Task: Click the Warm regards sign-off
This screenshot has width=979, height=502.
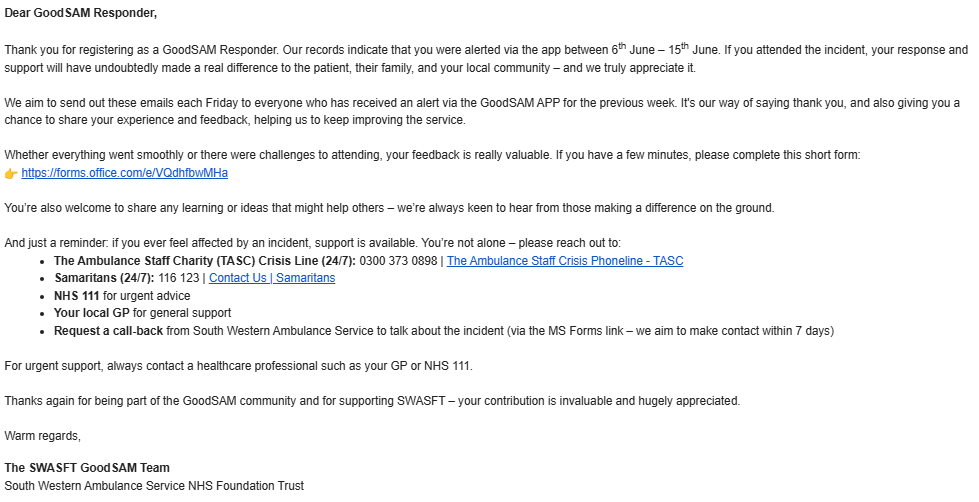Action: pos(43,435)
